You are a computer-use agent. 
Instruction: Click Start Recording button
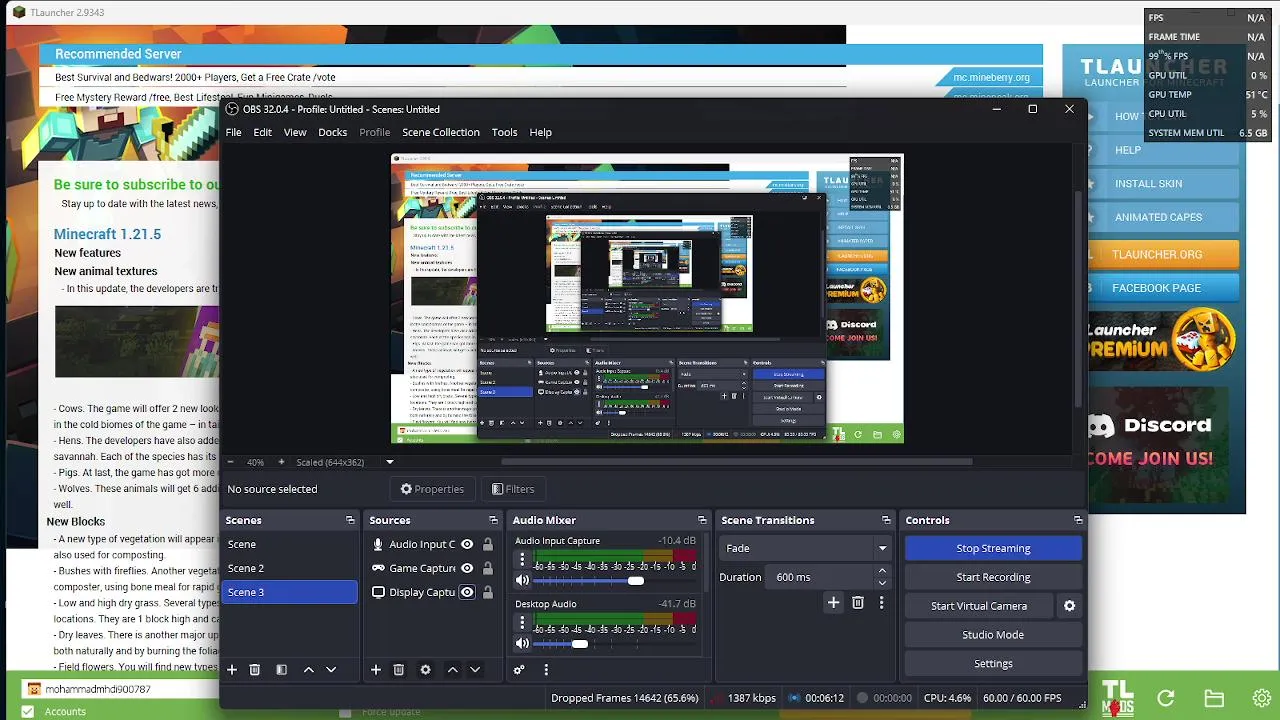[993, 577]
